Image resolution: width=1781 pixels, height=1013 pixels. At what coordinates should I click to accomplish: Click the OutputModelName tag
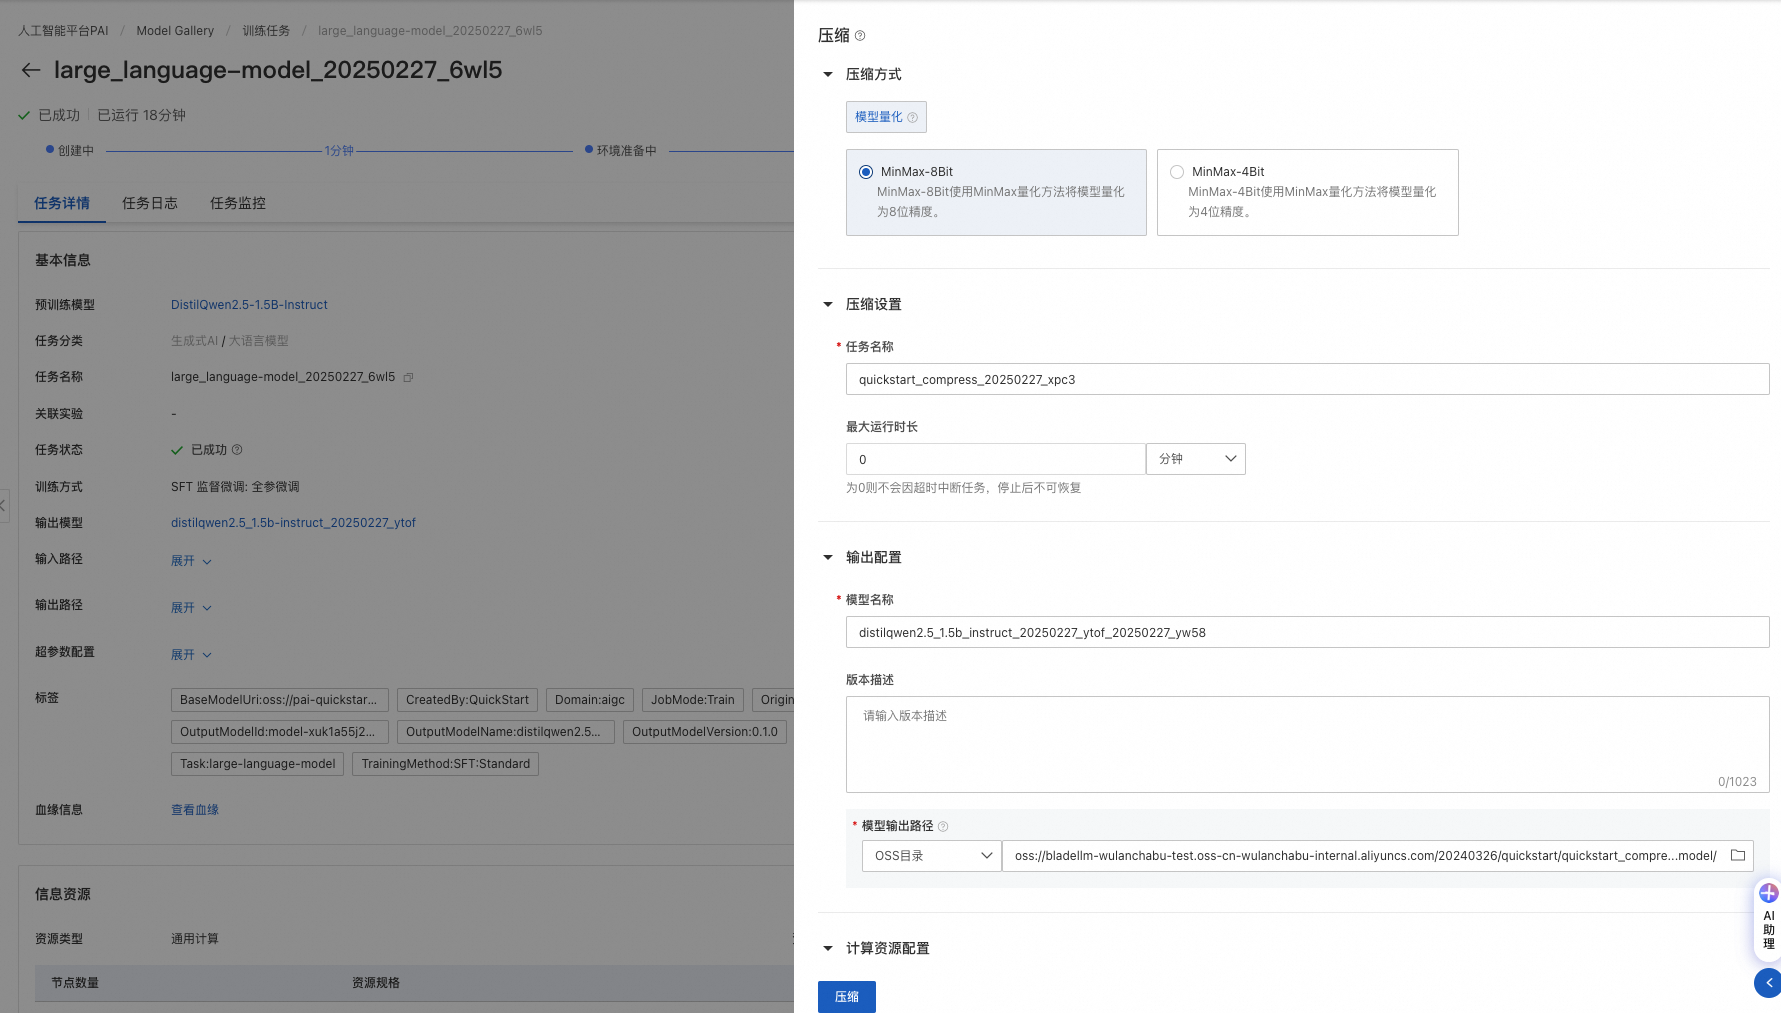[x=505, y=732]
